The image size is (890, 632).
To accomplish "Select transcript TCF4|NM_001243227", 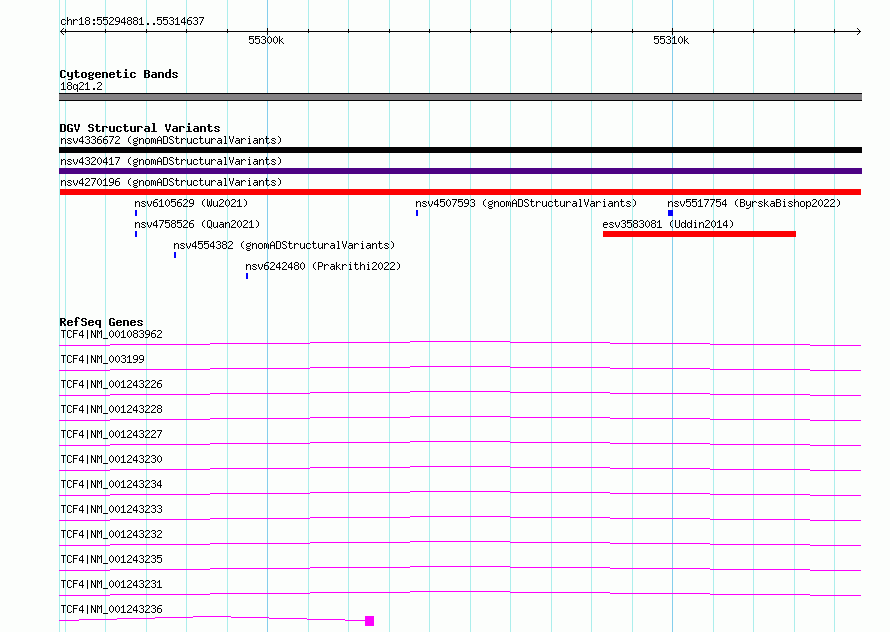I will pos(111,434).
